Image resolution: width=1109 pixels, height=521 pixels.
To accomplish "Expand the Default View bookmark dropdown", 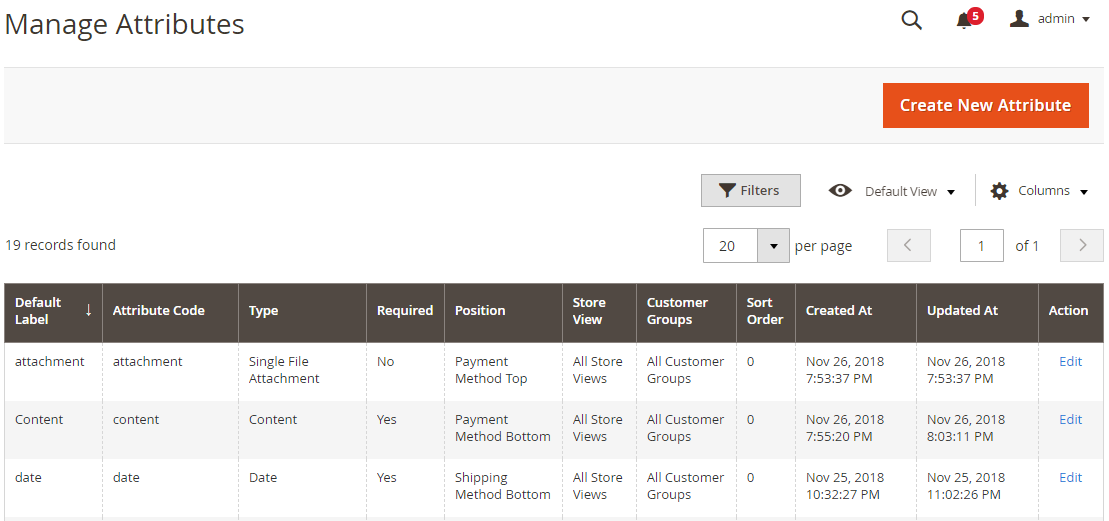I will point(950,192).
